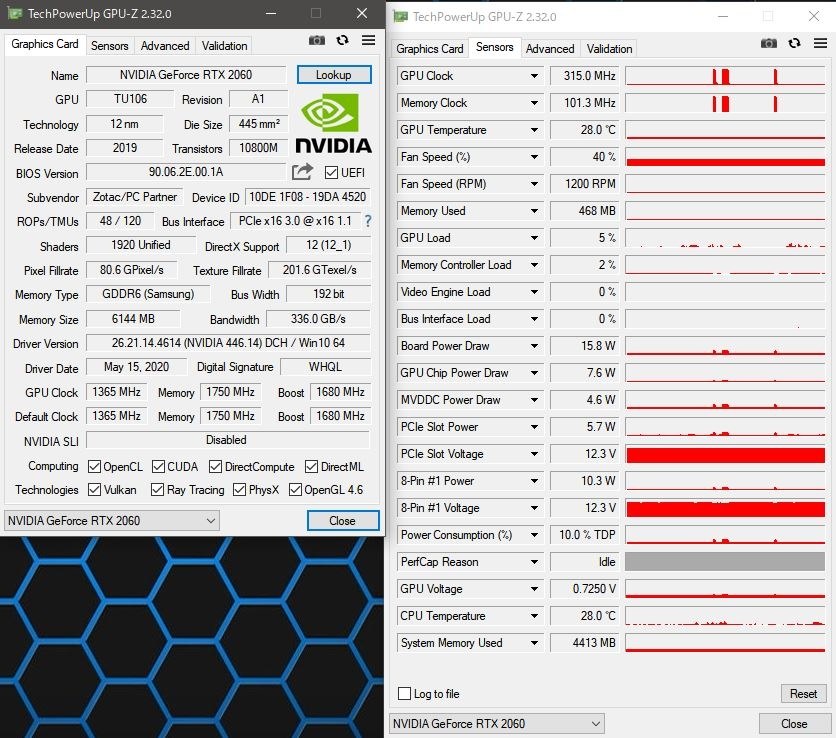Screen dimensions: 836x738
Task: Click the Lookup button
Action: point(334,75)
